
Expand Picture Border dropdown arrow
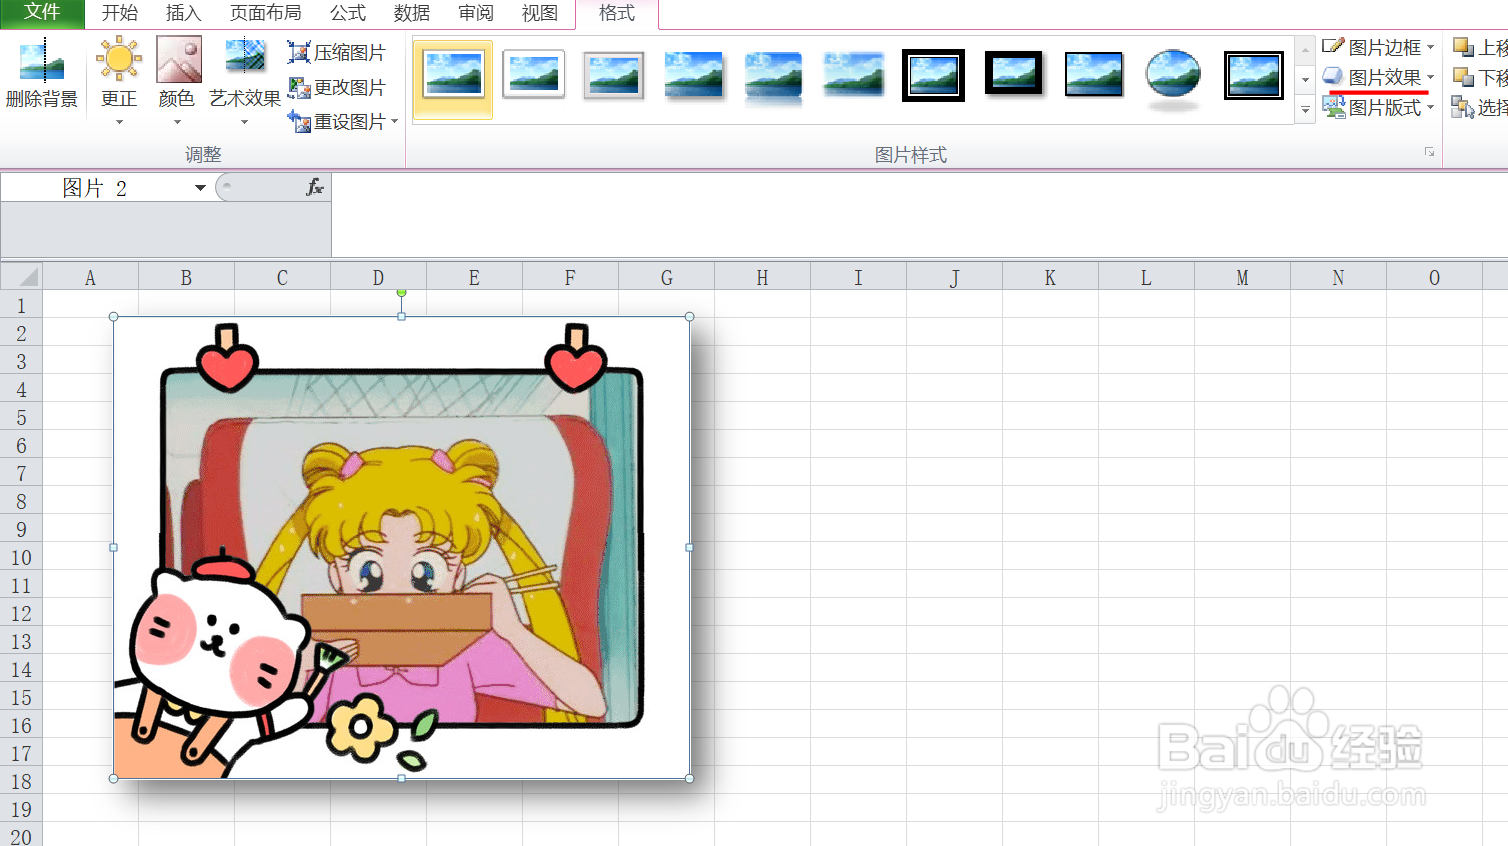coord(1431,47)
